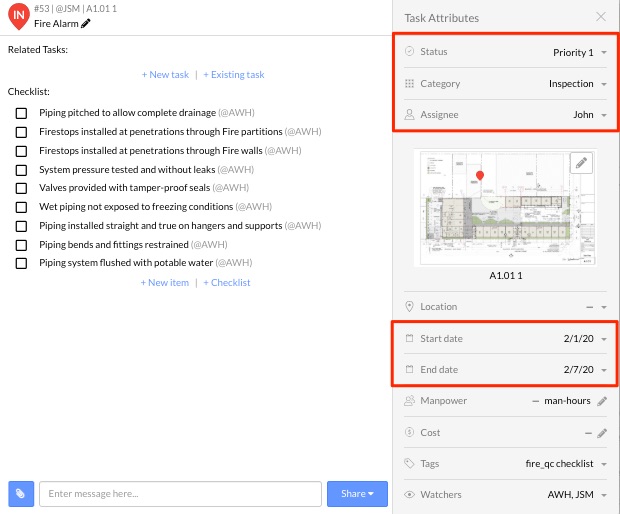620x514 pixels.
Task: Expand the Start date dropdown
Action: pyautogui.click(x=604, y=339)
